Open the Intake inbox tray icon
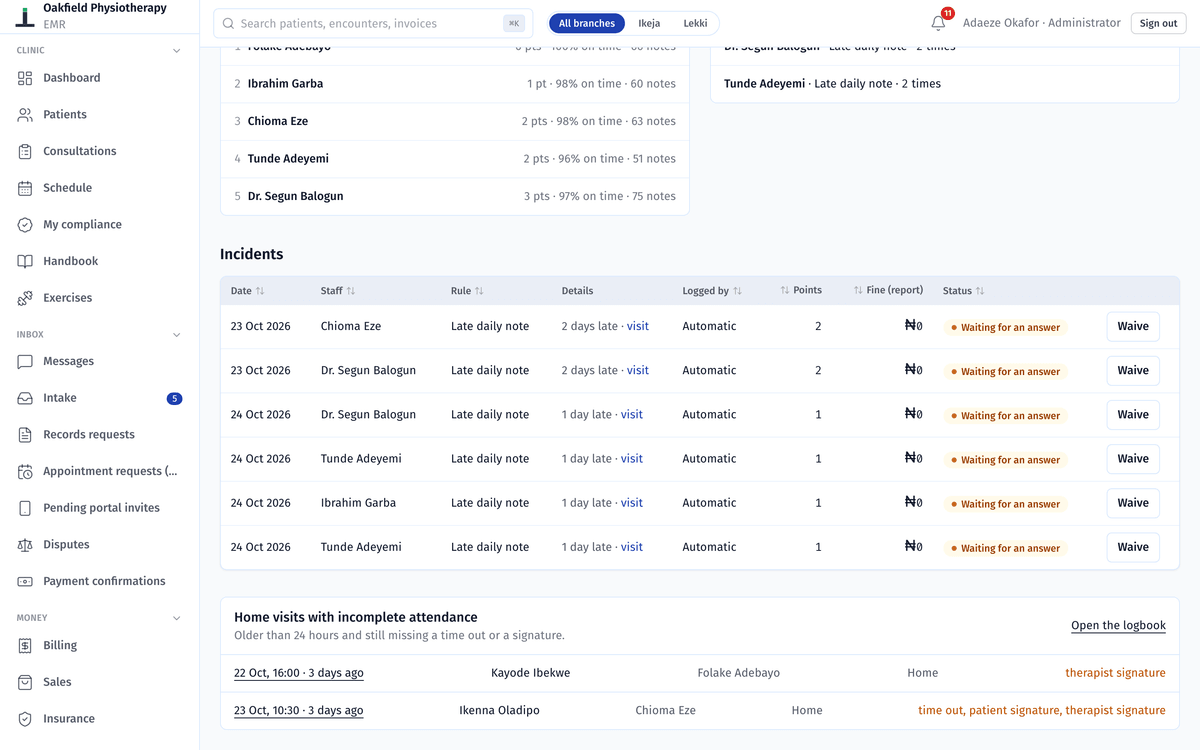1200x750 pixels. pyautogui.click(x=25, y=398)
